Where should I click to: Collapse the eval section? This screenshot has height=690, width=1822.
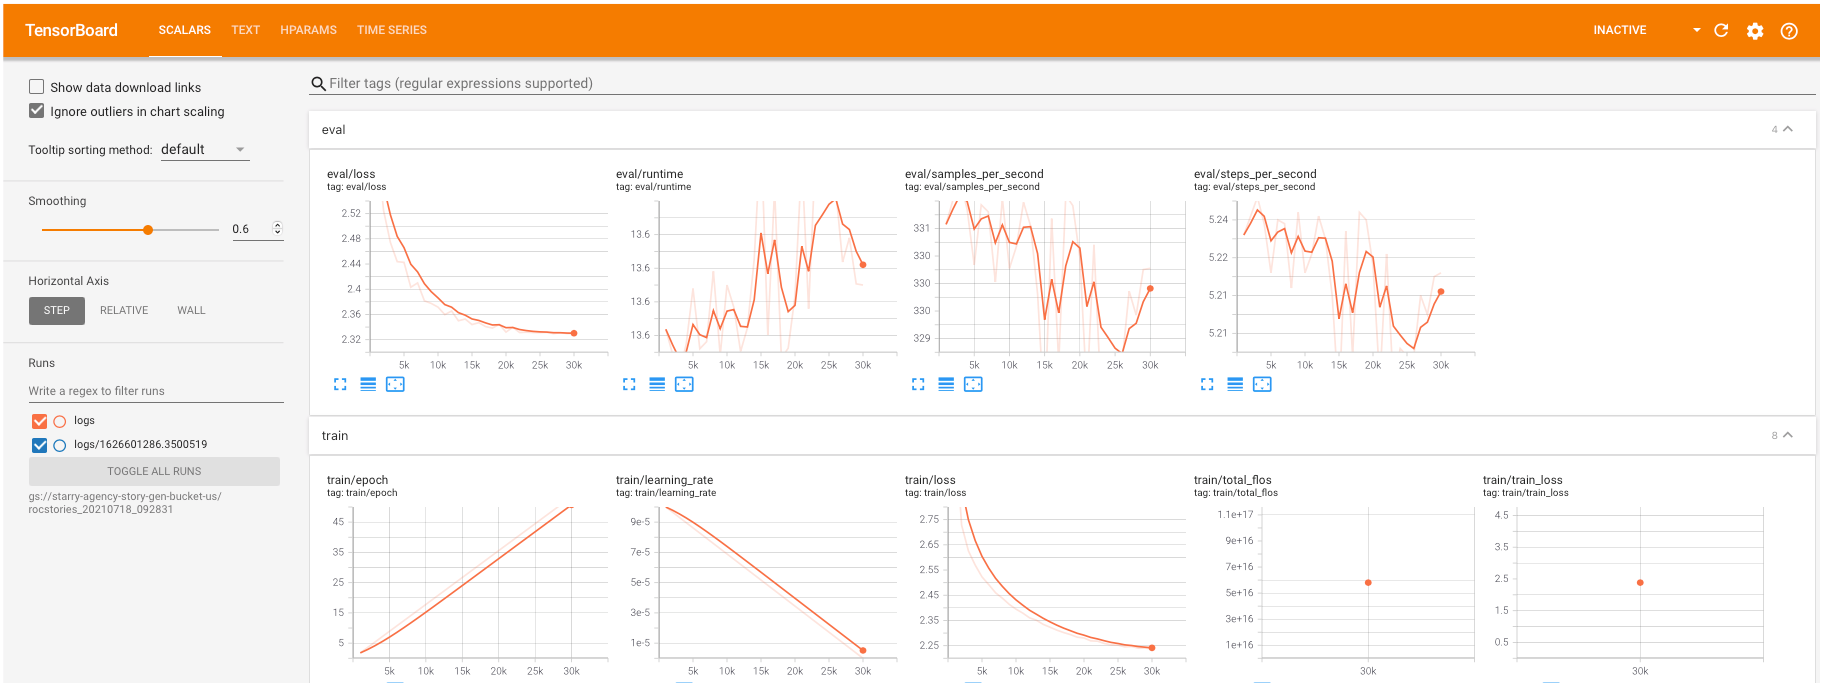[x=1788, y=129]
